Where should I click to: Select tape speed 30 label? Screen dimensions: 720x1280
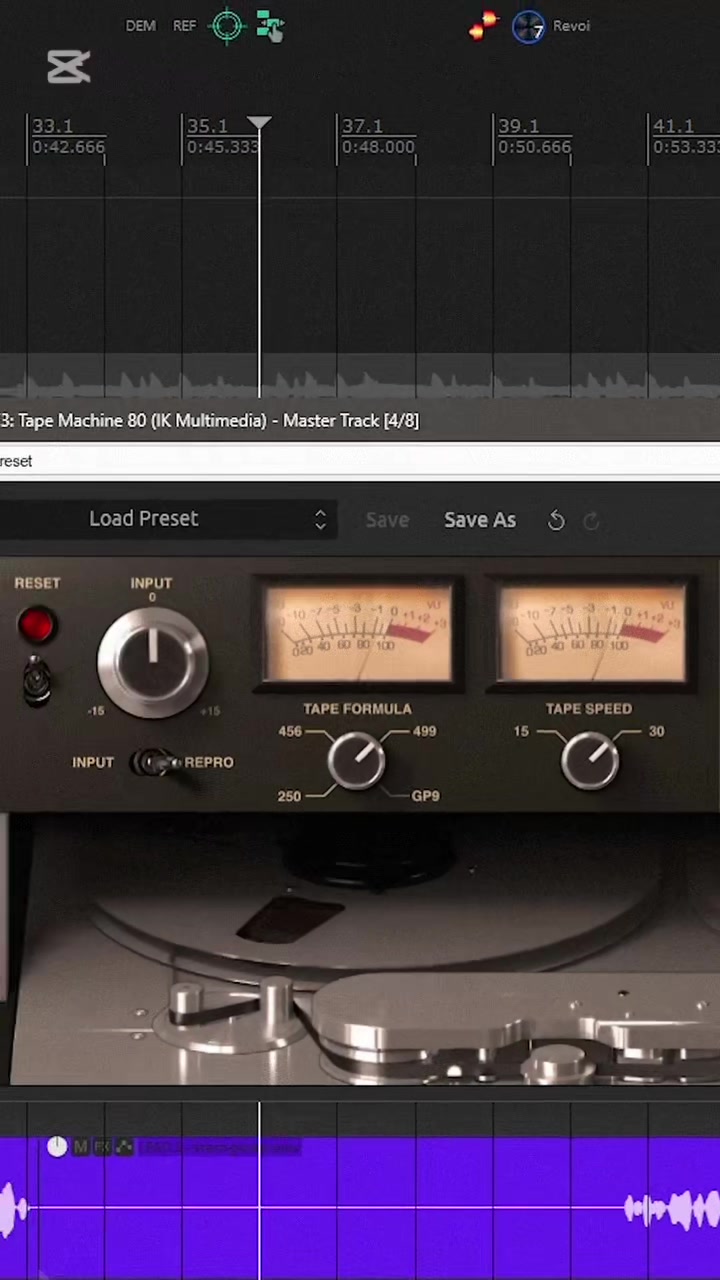pos(656,731)
